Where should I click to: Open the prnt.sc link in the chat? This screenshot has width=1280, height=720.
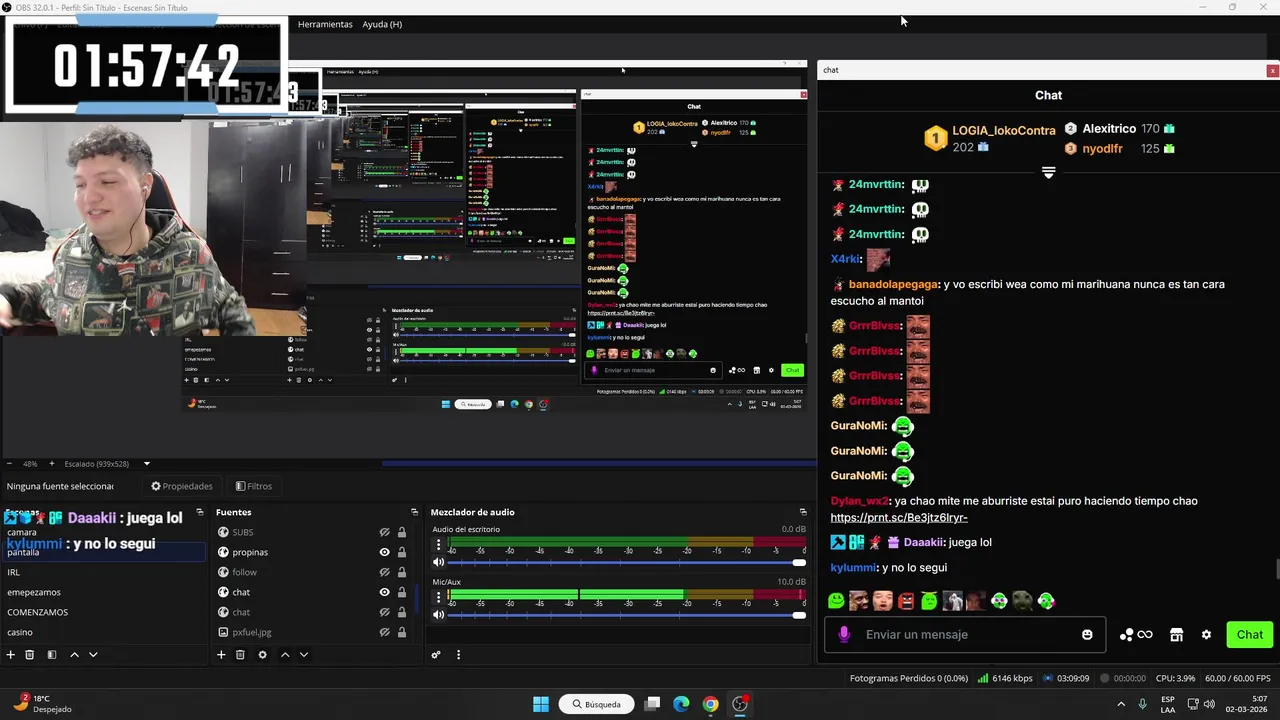[899, 518]
